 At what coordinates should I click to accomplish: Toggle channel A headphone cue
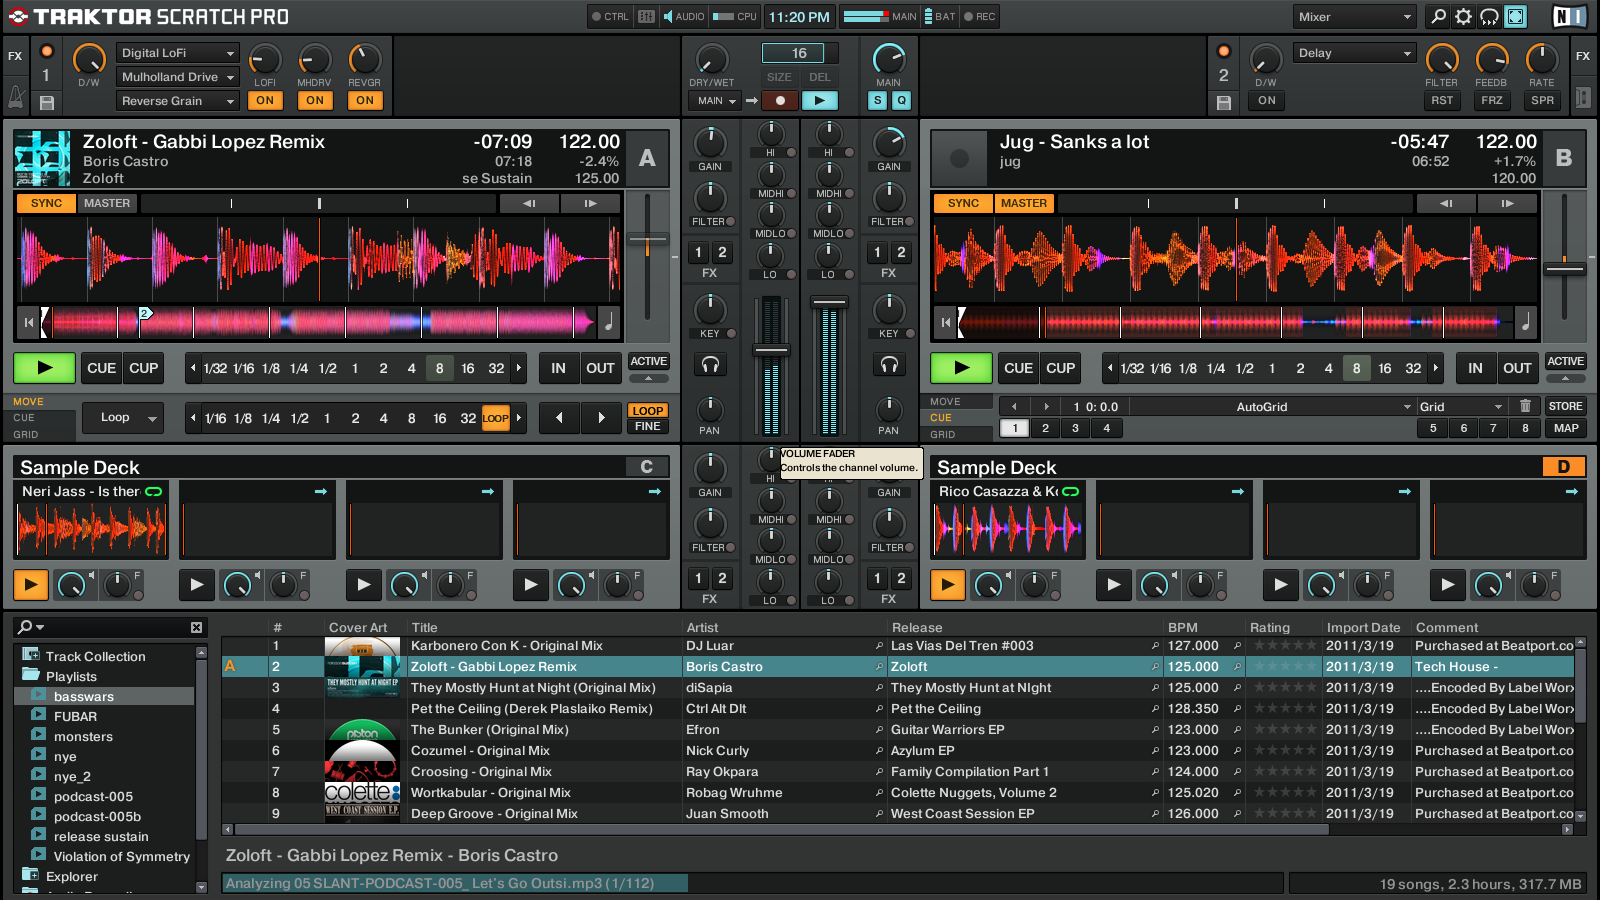[710, 365]
